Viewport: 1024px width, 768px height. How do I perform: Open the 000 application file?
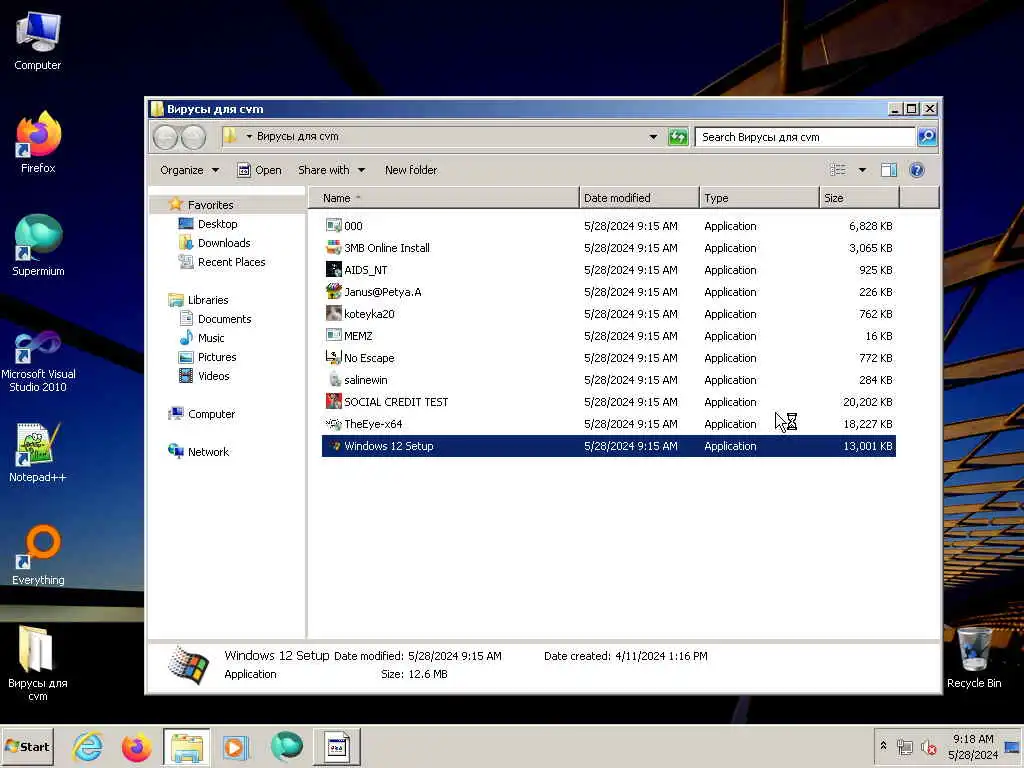353,226
